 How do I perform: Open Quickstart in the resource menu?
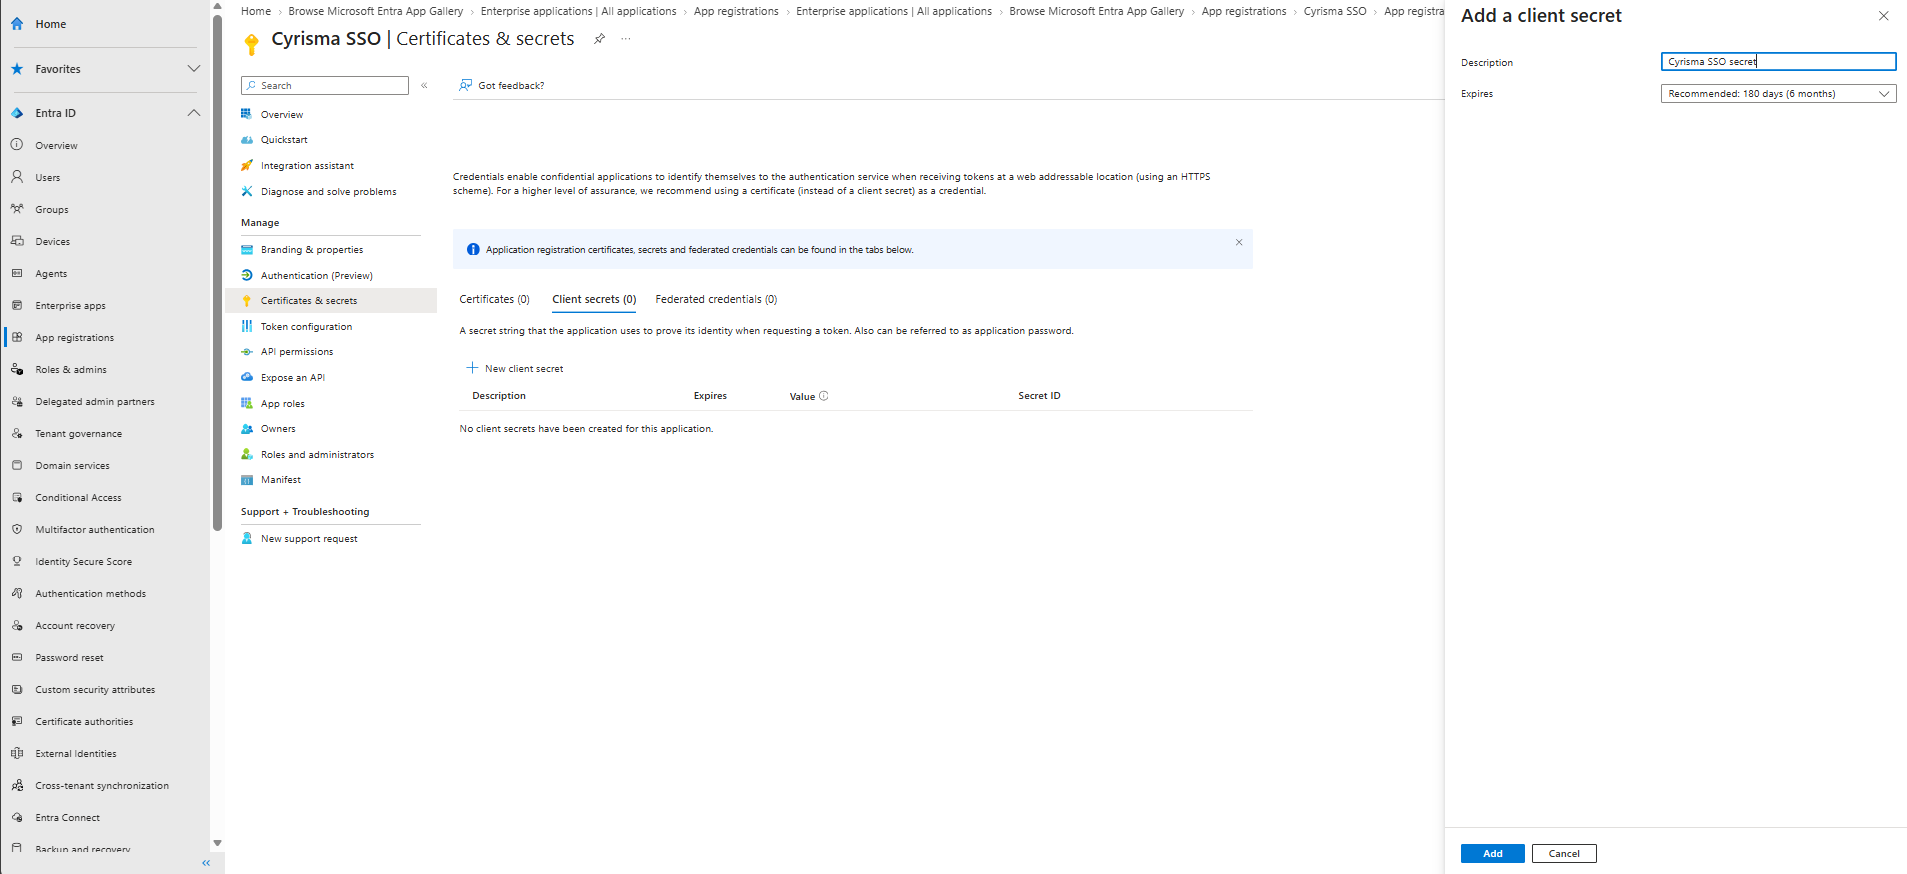click(284, 140)
